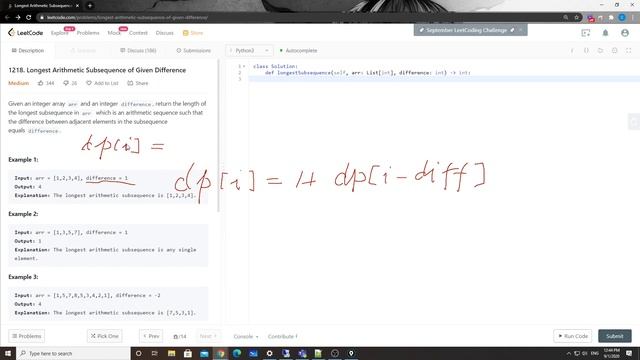
Task: Open the Discuss nav link
Action: 164,33
